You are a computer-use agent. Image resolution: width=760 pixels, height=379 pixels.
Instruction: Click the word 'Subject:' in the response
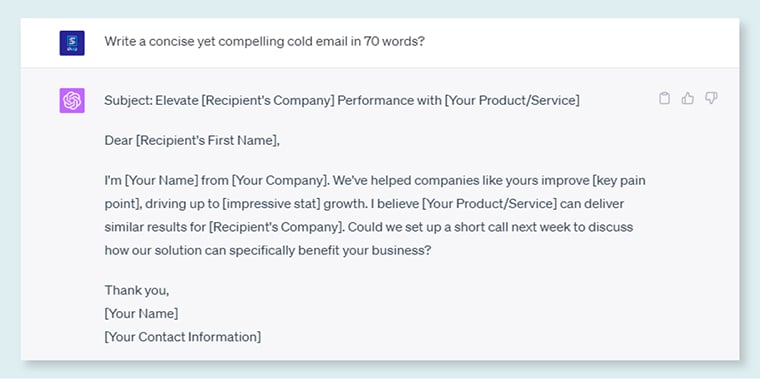(128, 101)
